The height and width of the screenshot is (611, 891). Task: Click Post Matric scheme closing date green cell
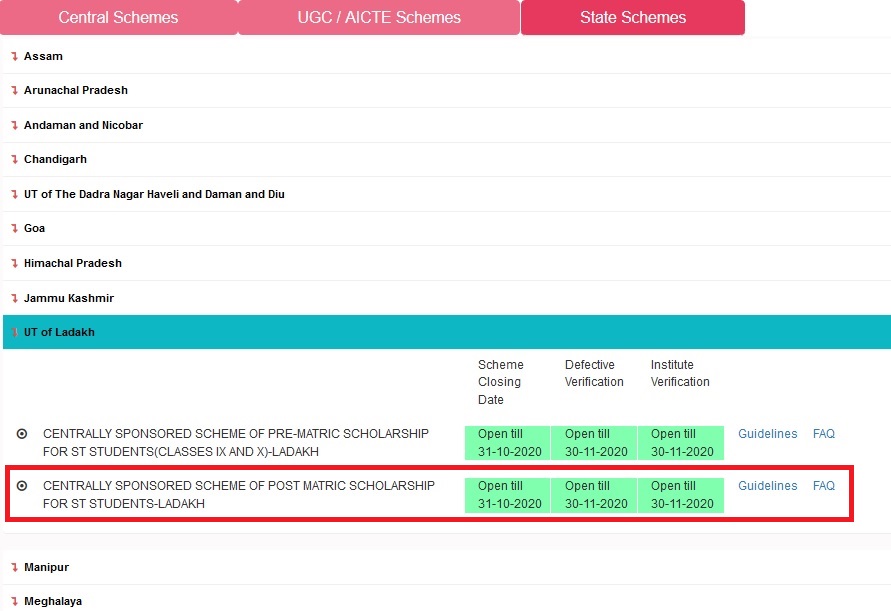click(x=507, y=495)
